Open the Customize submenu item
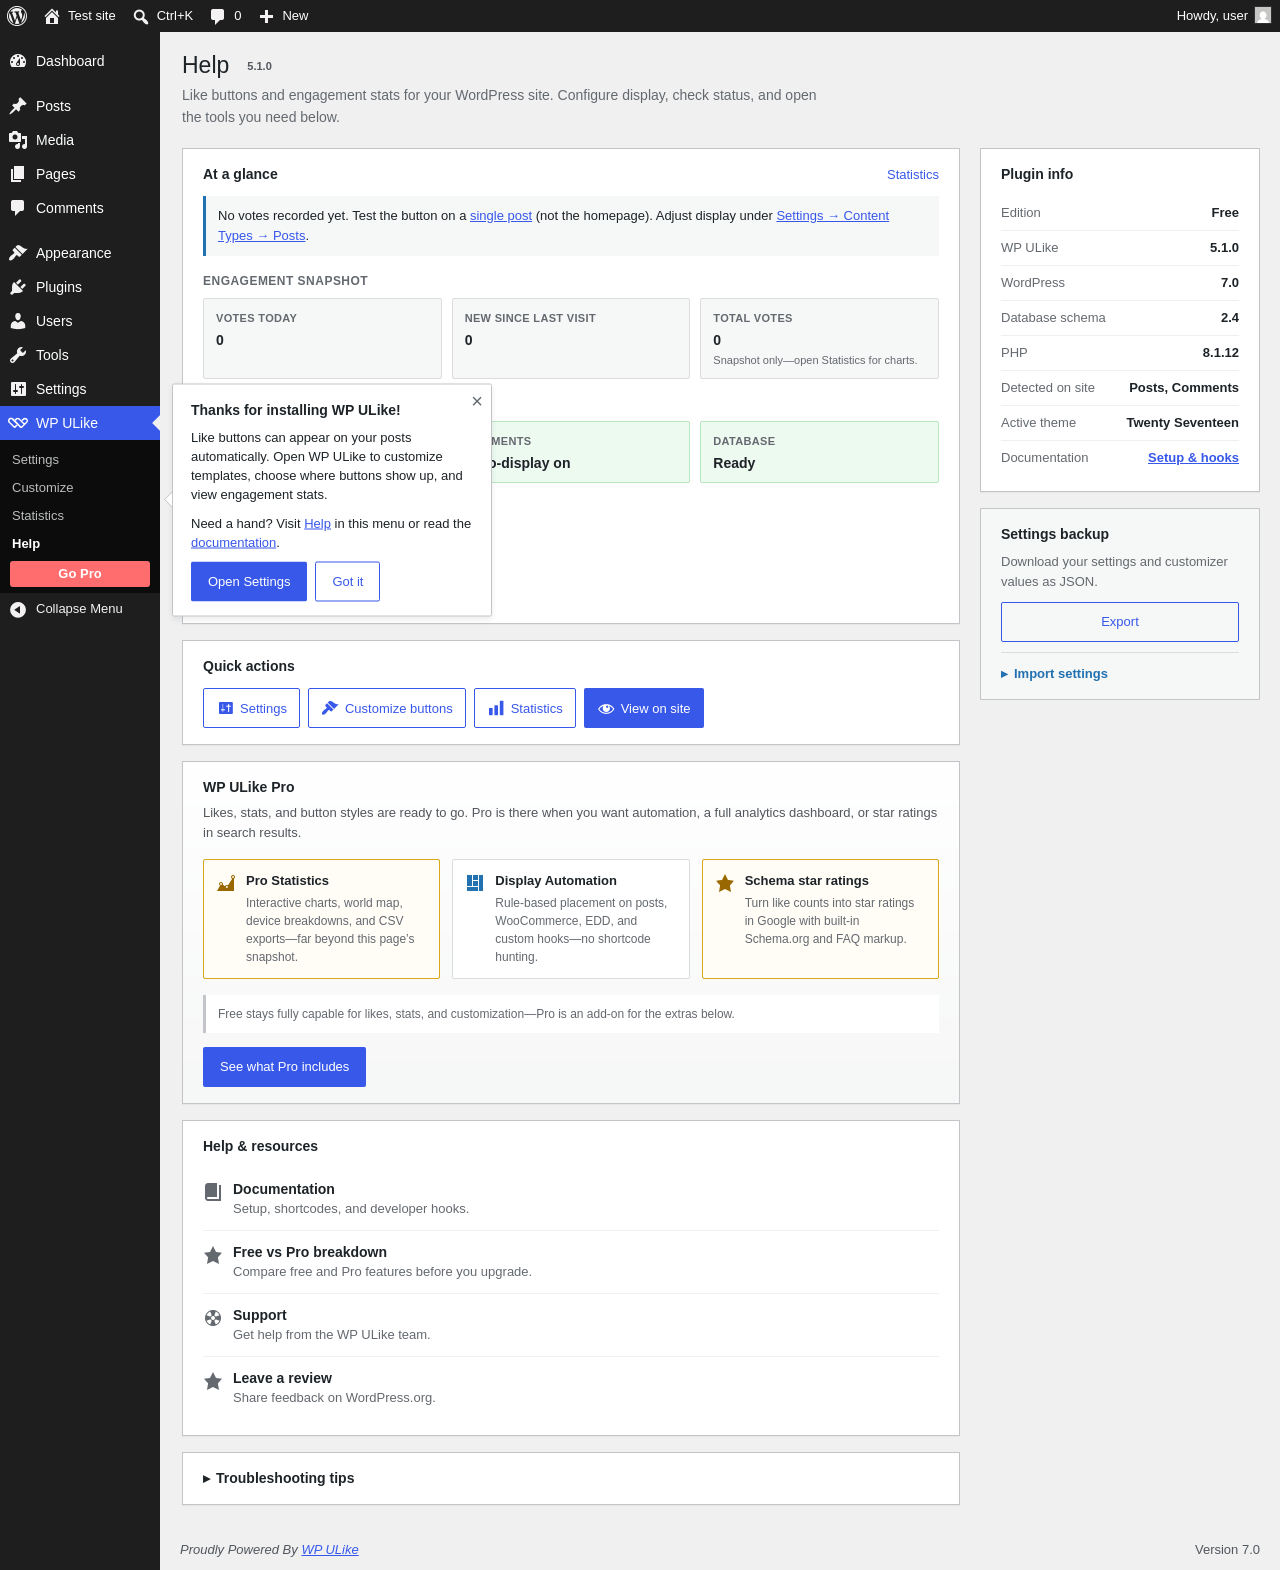This screenshot has width=1280, height=1570. point(42,488)
